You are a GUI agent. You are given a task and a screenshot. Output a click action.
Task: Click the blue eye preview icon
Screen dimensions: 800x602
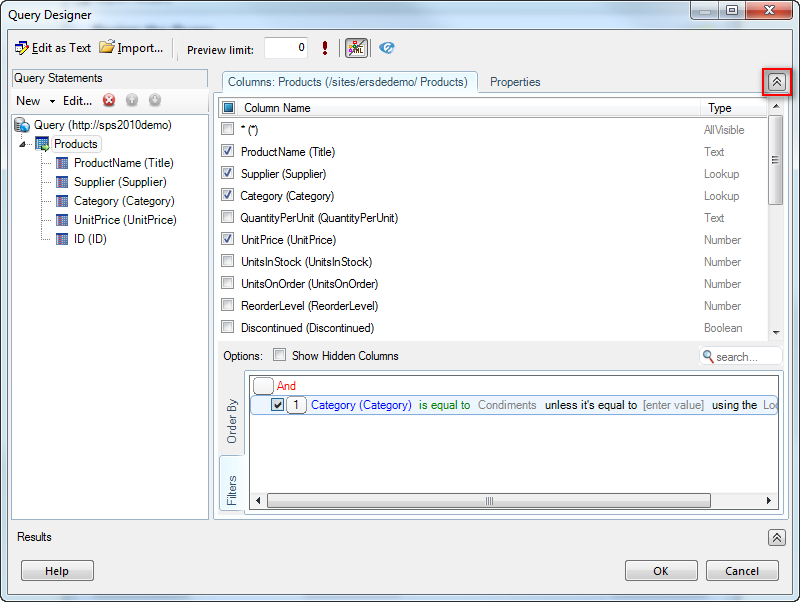pos(387,48)
